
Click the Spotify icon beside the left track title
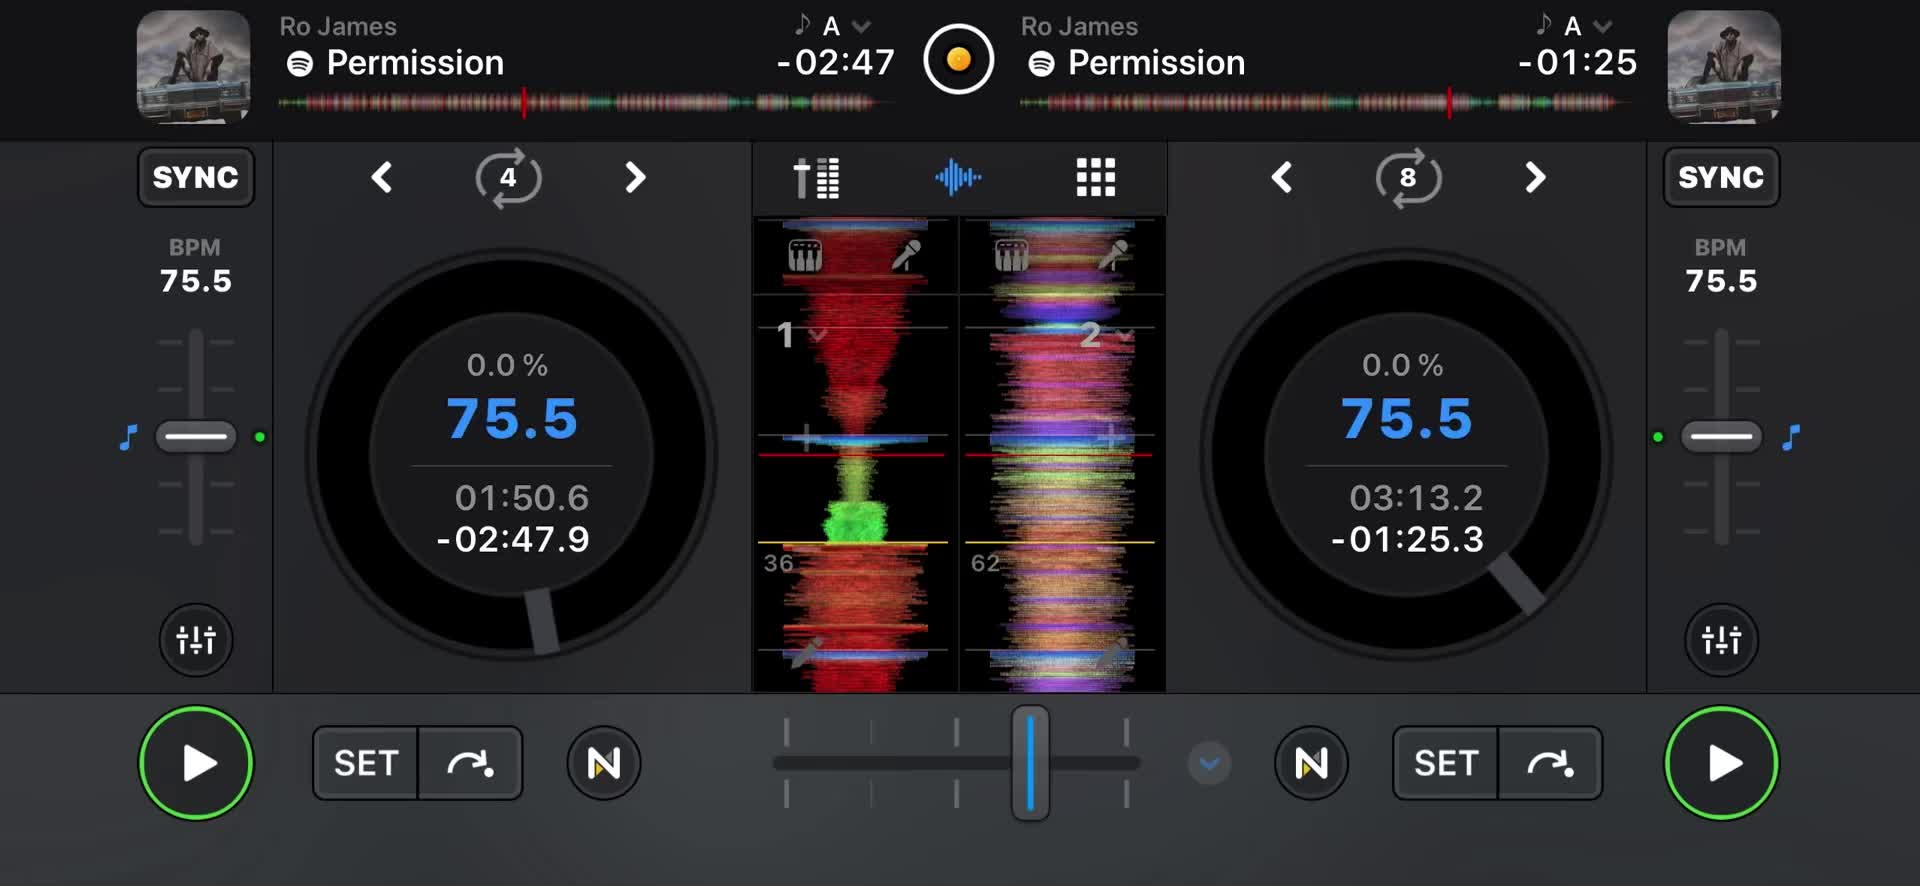pyautogui.click(x=300, y=64)
